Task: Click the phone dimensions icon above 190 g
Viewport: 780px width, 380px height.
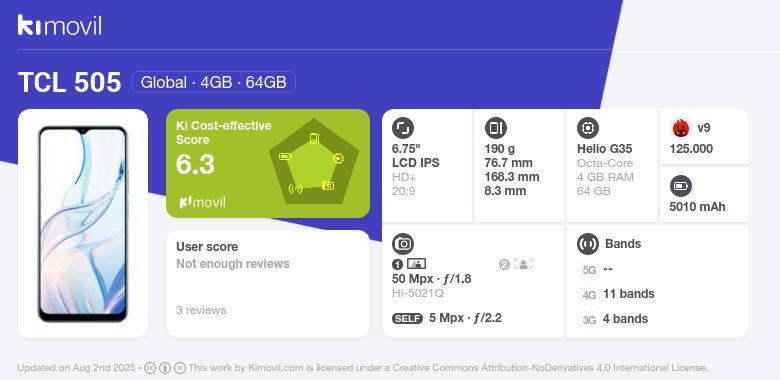Action: coord(495,128)
